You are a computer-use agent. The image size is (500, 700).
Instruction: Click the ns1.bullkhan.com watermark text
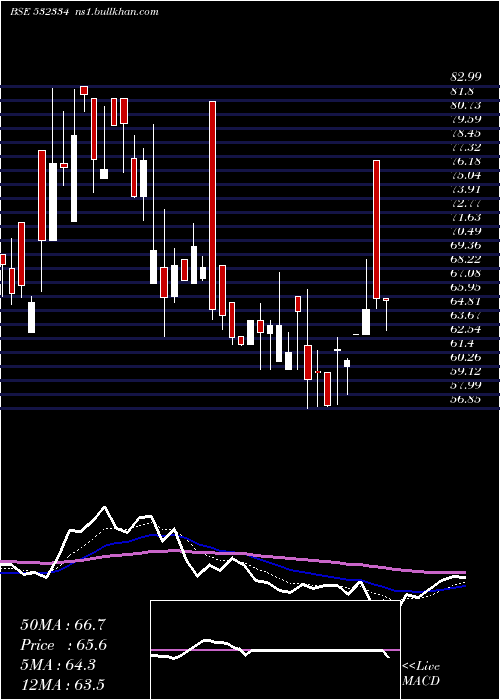[x=117, y=12]
